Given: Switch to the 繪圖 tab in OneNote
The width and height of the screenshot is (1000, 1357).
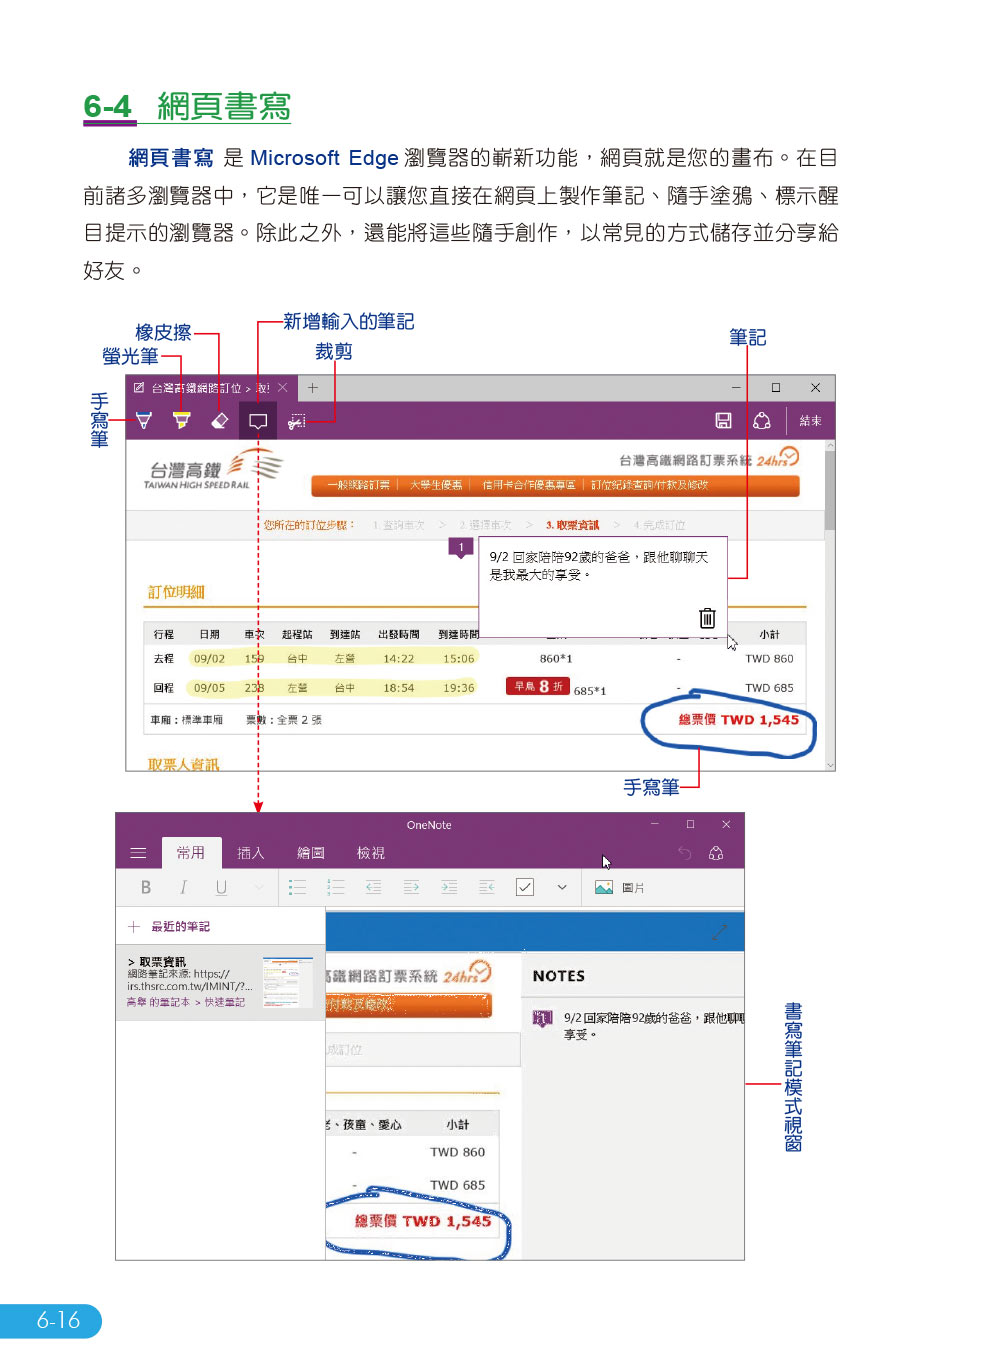Looking at the screenshot, I should click(311, 853).
